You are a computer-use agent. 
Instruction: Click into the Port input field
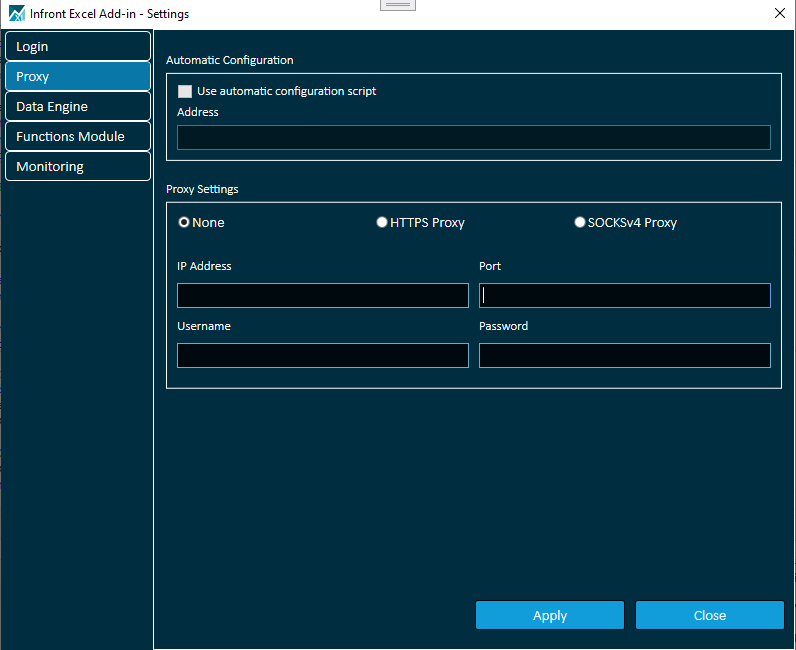click(624, 296)
